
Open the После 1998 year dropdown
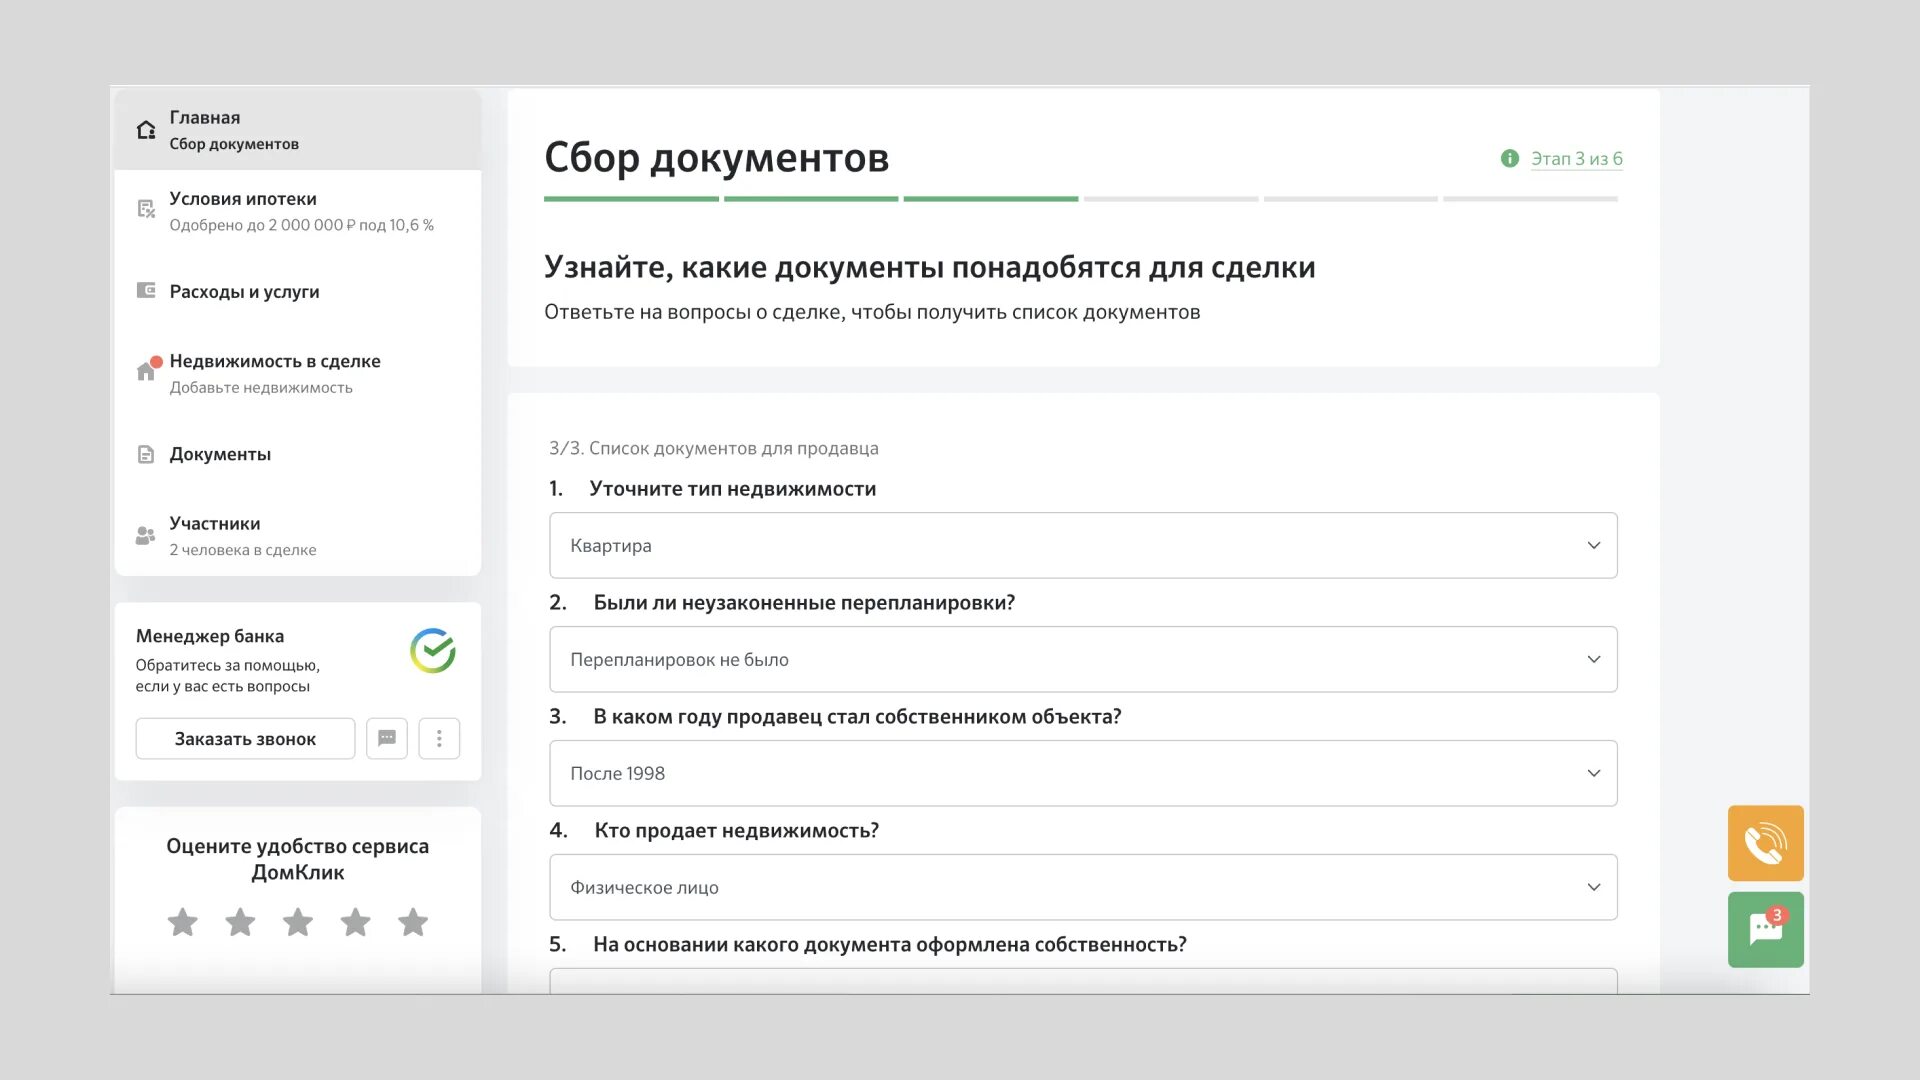coord(1083,773)
